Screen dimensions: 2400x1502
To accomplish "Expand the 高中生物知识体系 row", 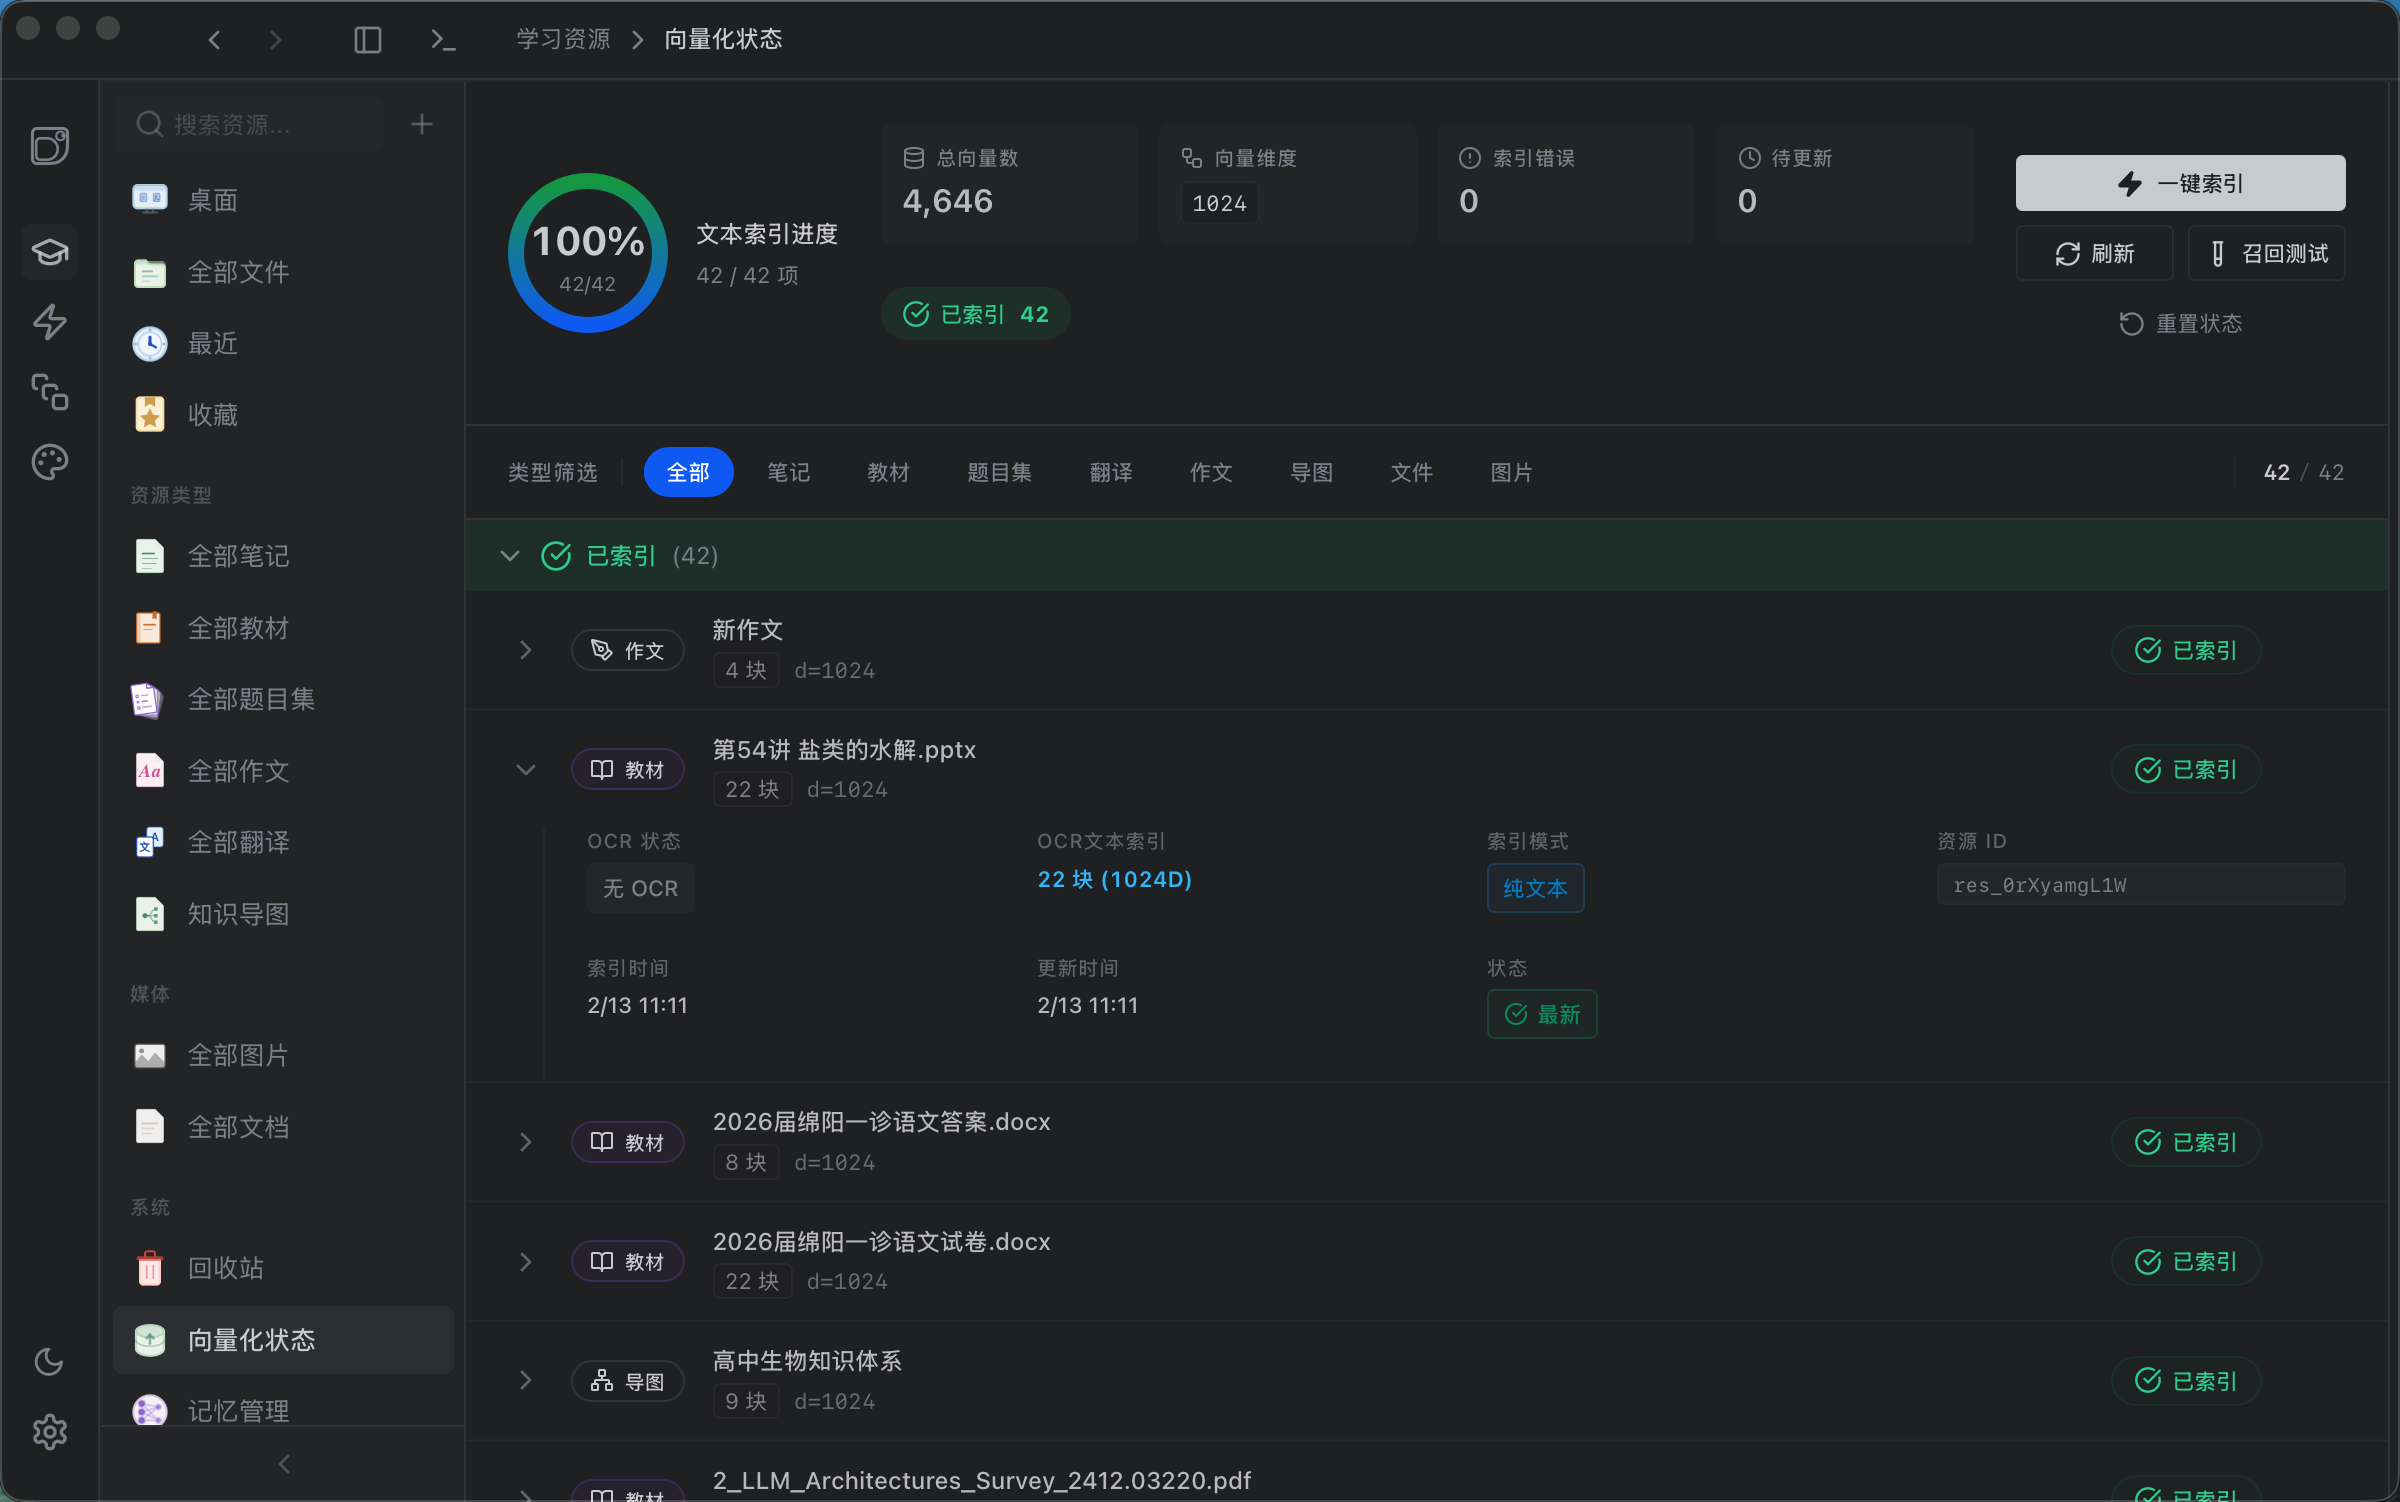I will click(x=526, y=1381).
